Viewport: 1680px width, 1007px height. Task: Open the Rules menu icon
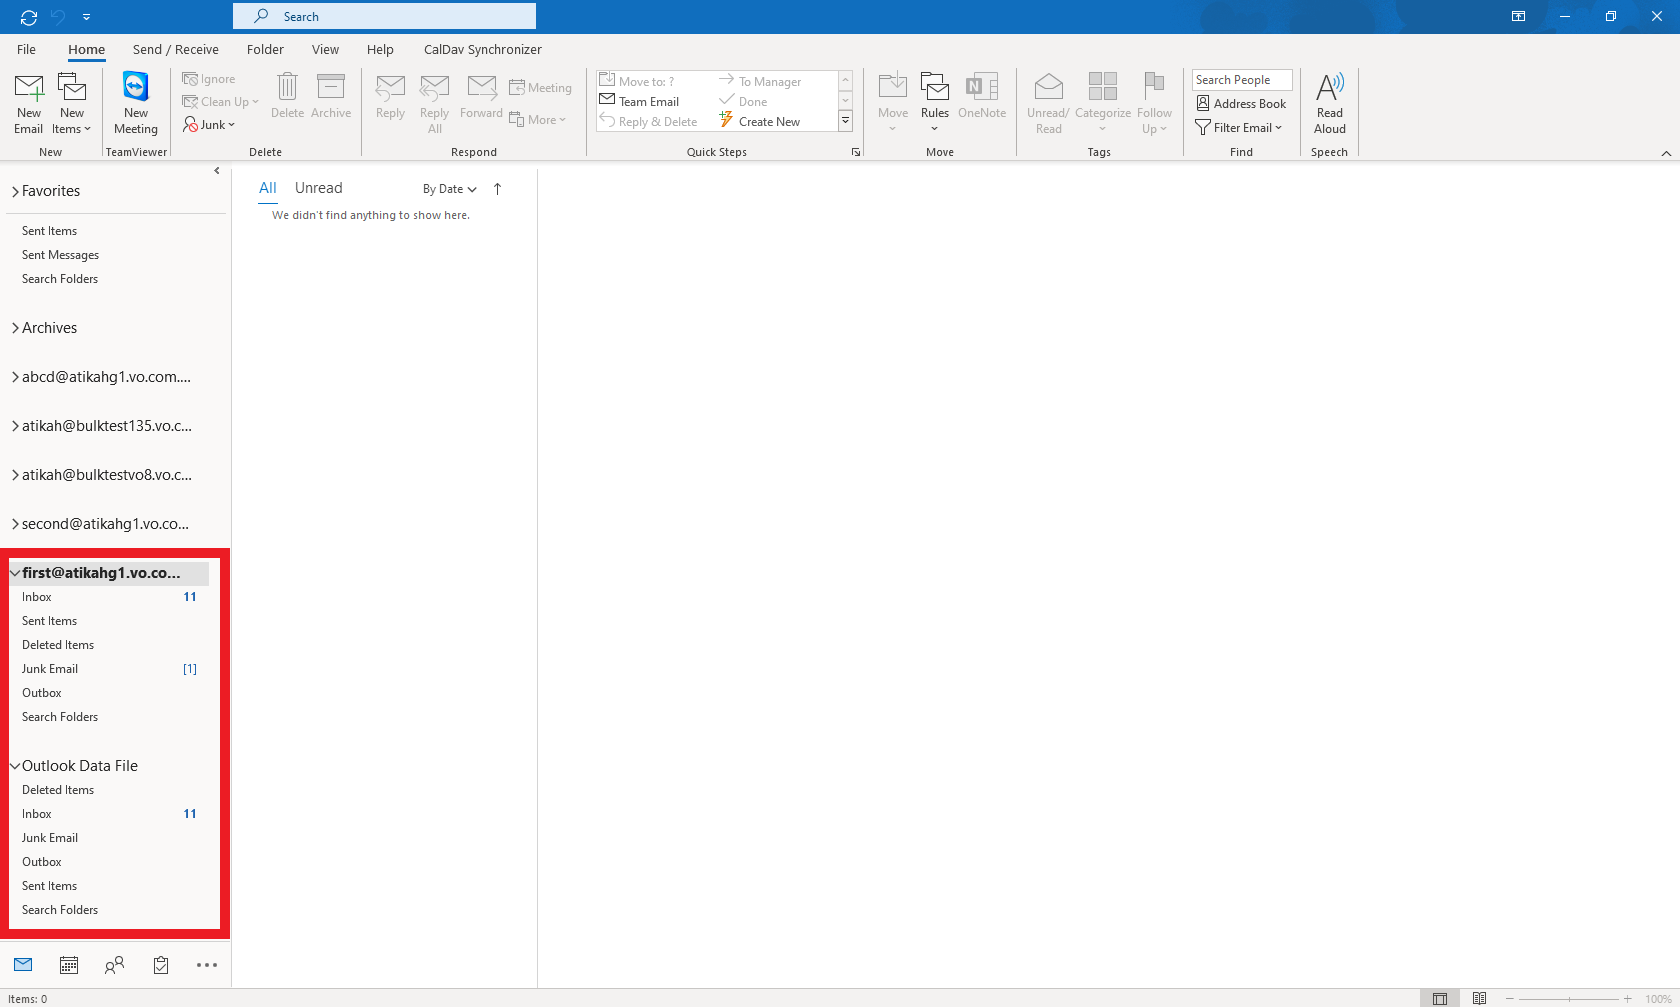(934, 102)
